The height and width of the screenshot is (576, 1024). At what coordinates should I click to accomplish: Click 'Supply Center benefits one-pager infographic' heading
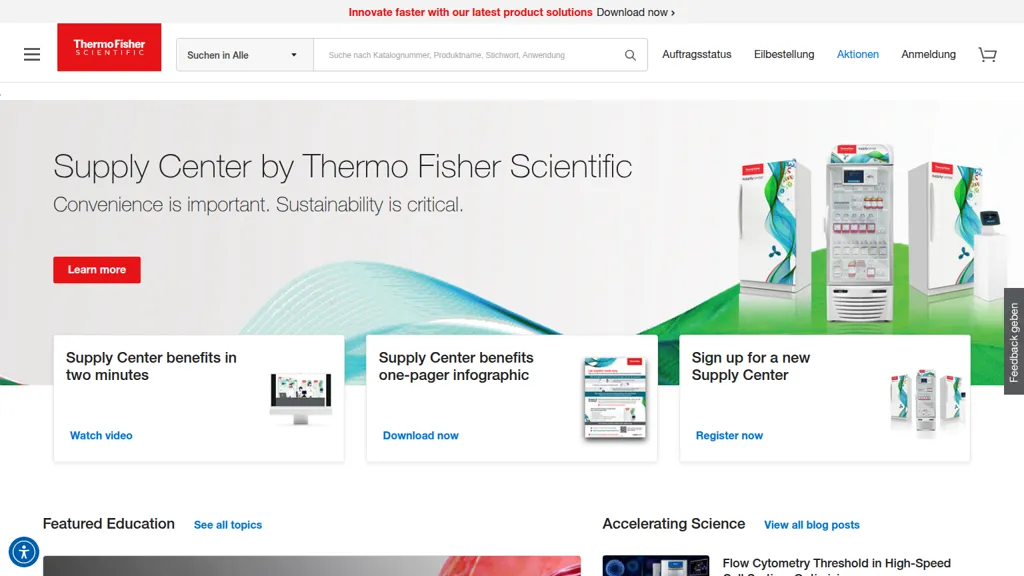tap(456, 366)
